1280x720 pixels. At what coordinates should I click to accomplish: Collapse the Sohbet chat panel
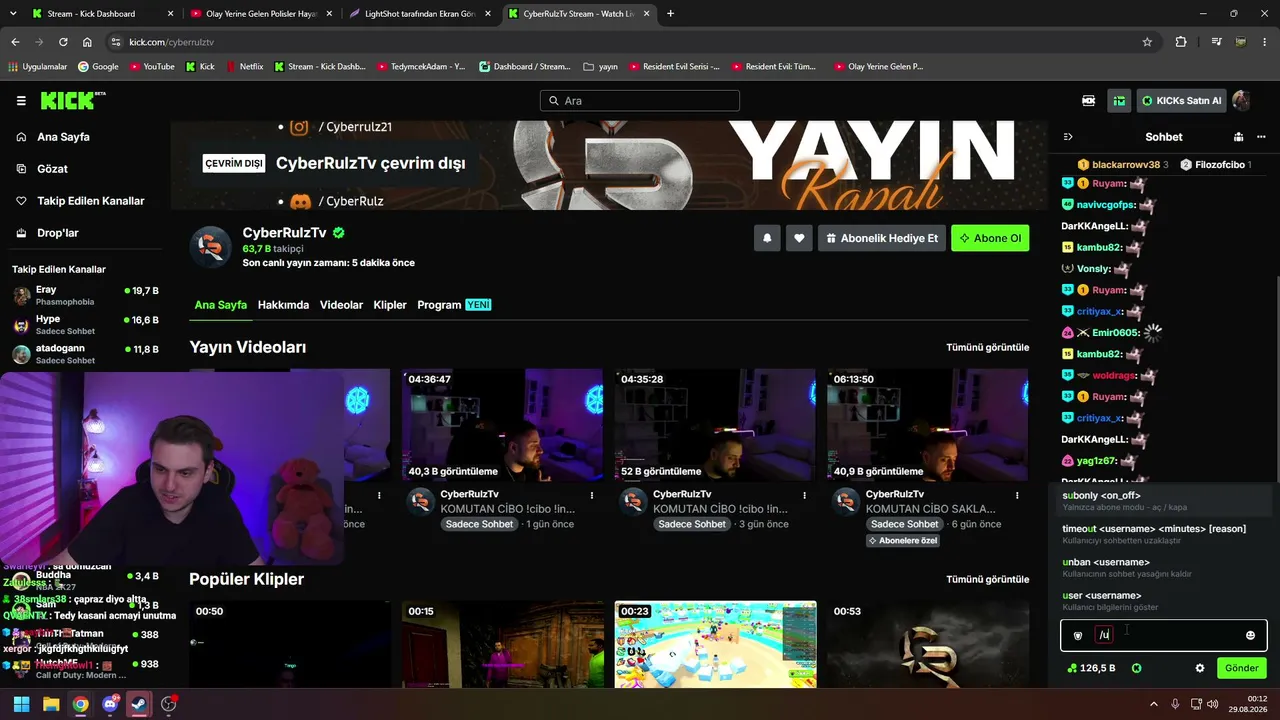click(x=1068, y=137)
